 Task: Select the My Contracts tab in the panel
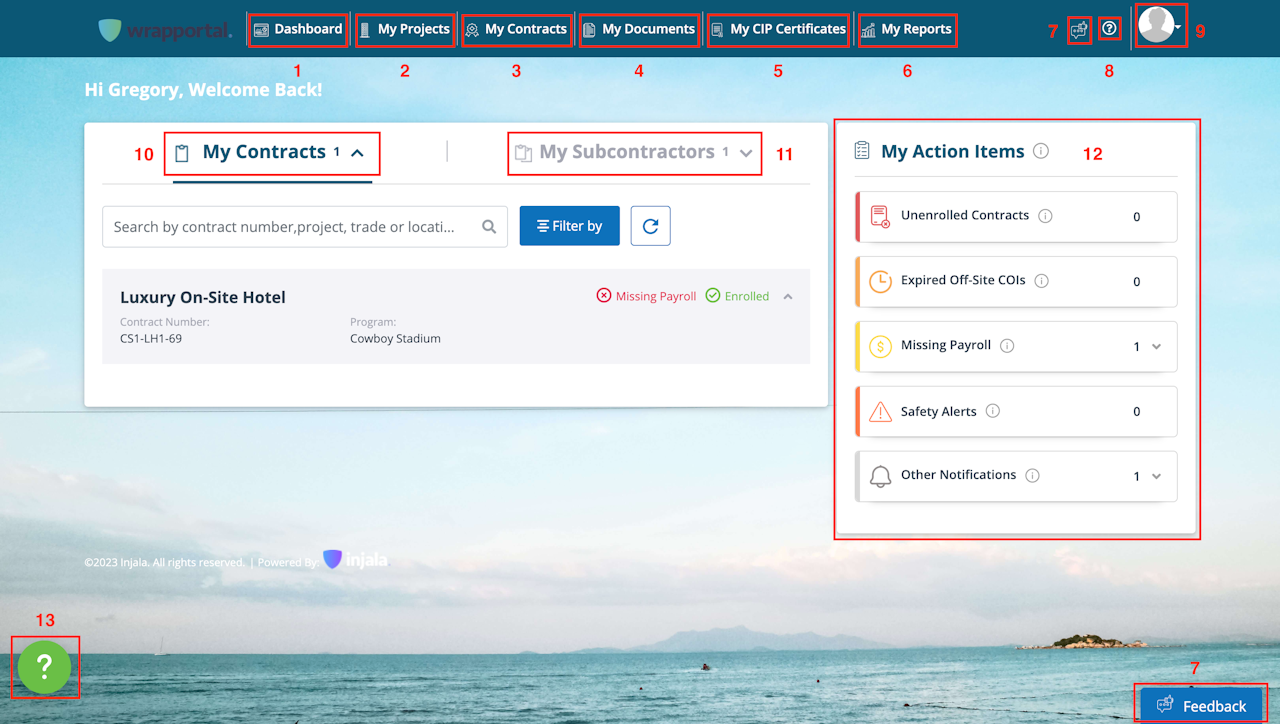(x=272, y=153)
